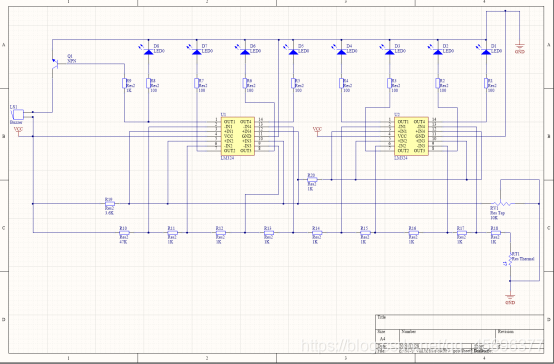Select LED D5 symbol
554x364 pixels.
[293, 52]
